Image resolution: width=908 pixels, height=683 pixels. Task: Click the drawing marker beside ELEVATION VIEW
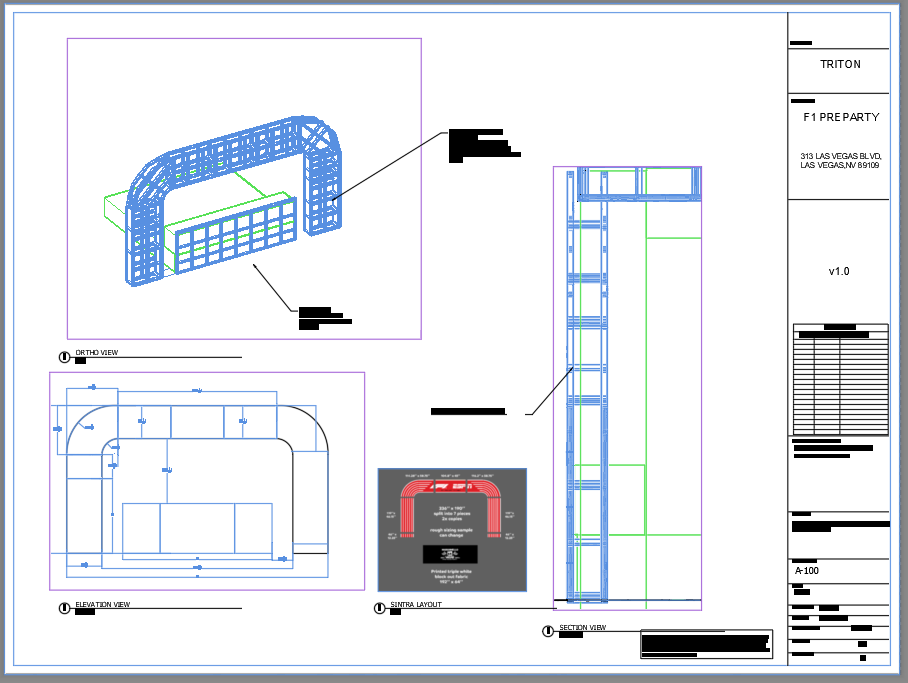pyautogui.click(x=64, y=608)
